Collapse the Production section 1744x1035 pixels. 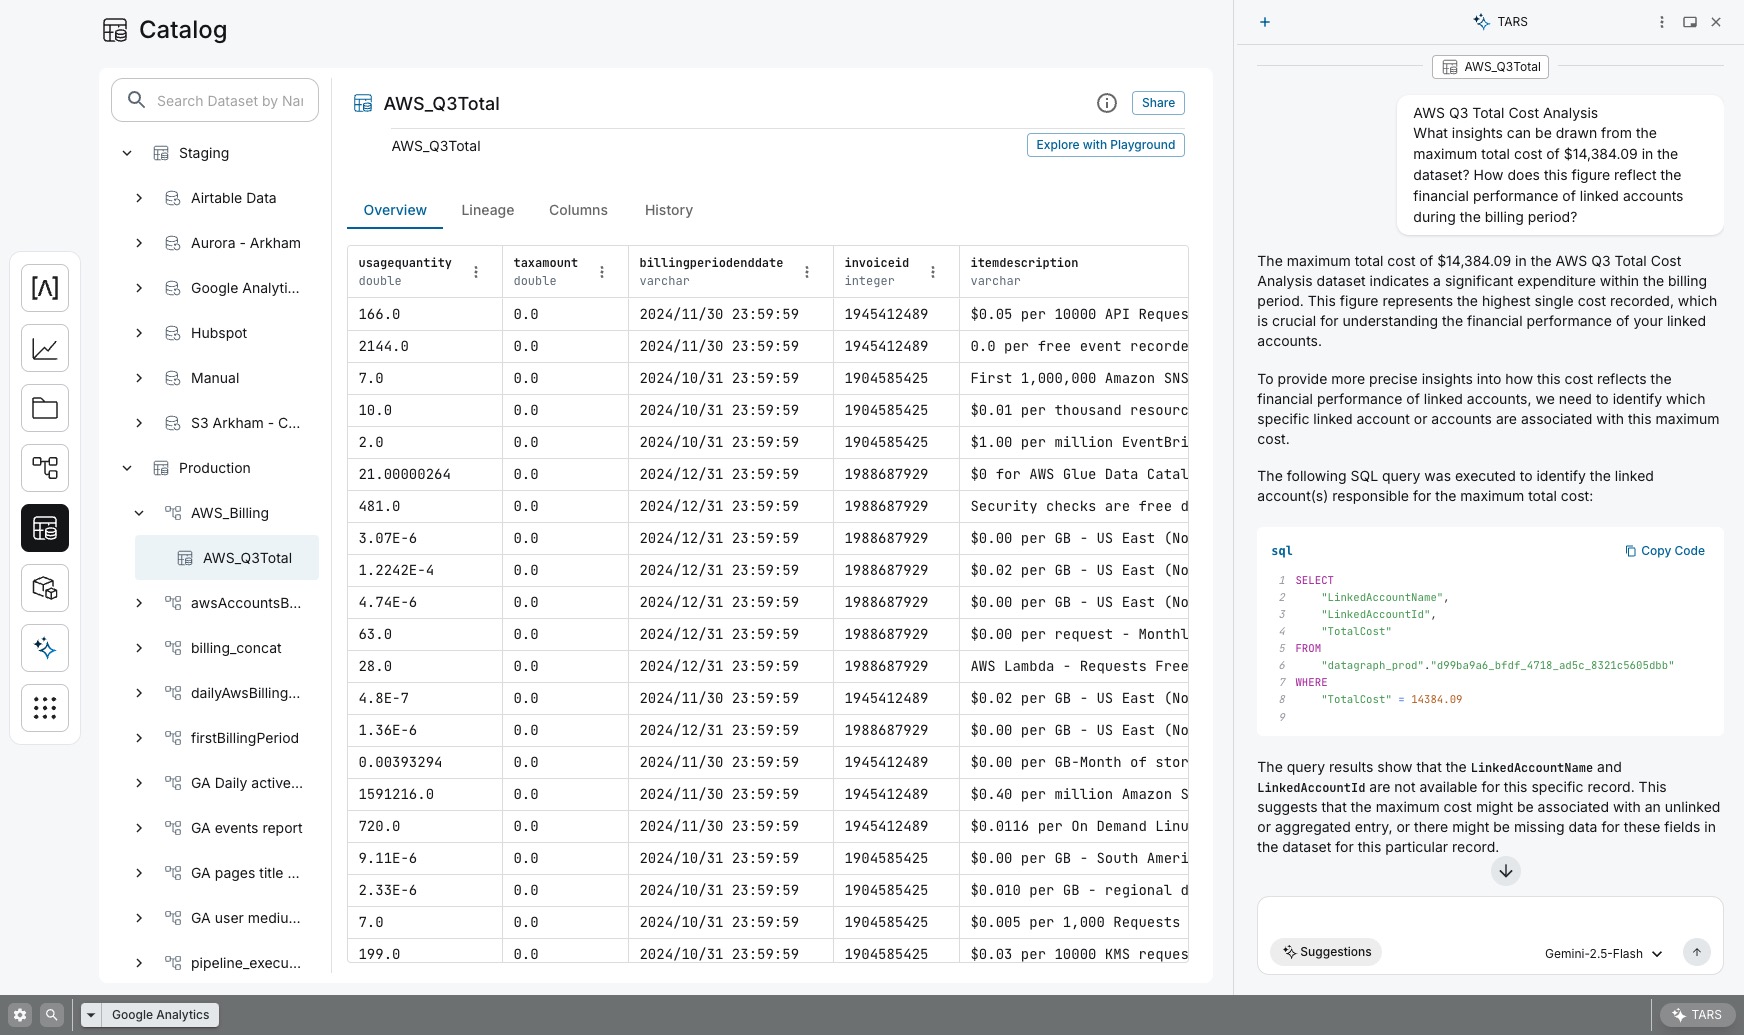(x=127, y=468)
